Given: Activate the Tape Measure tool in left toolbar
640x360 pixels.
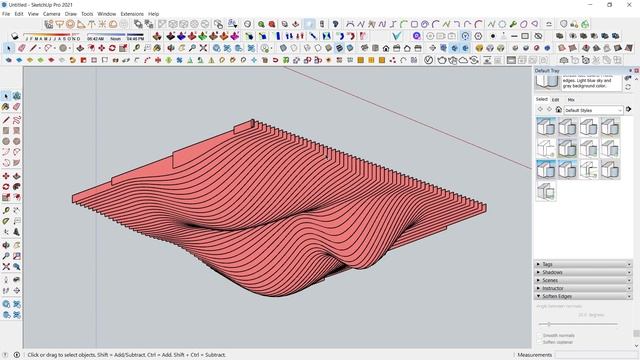Looking at the screenshot, I should point(6,211).
